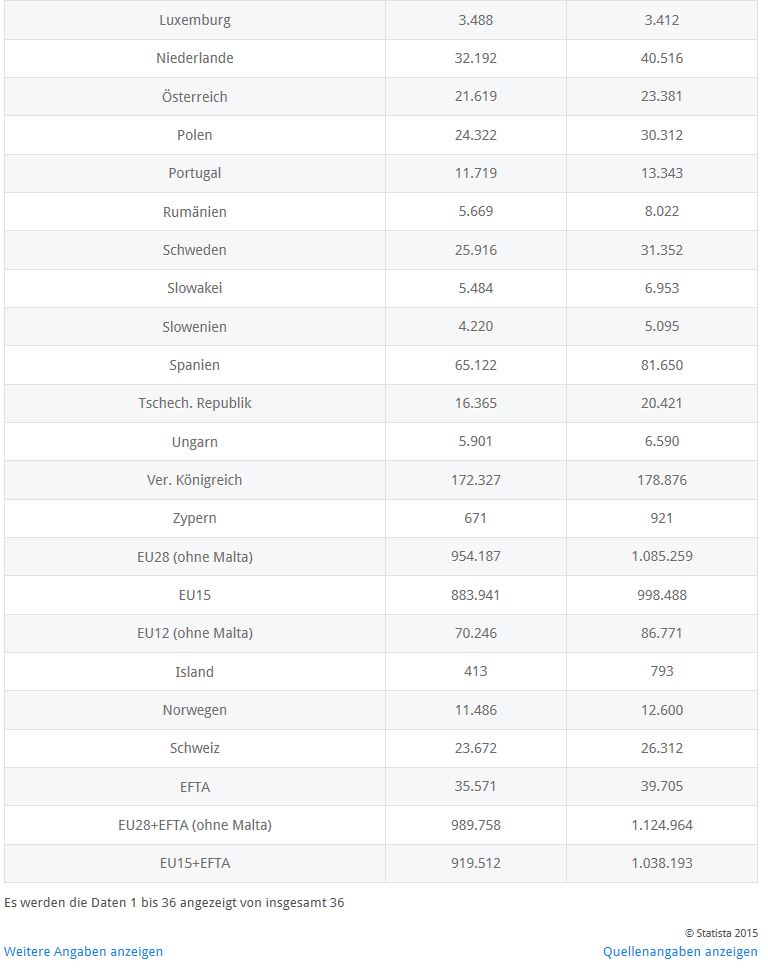Open the "Weitere Angaben anzeigen" link
The width and height of the screenshot is (768, 970).
tap(83, 951)
